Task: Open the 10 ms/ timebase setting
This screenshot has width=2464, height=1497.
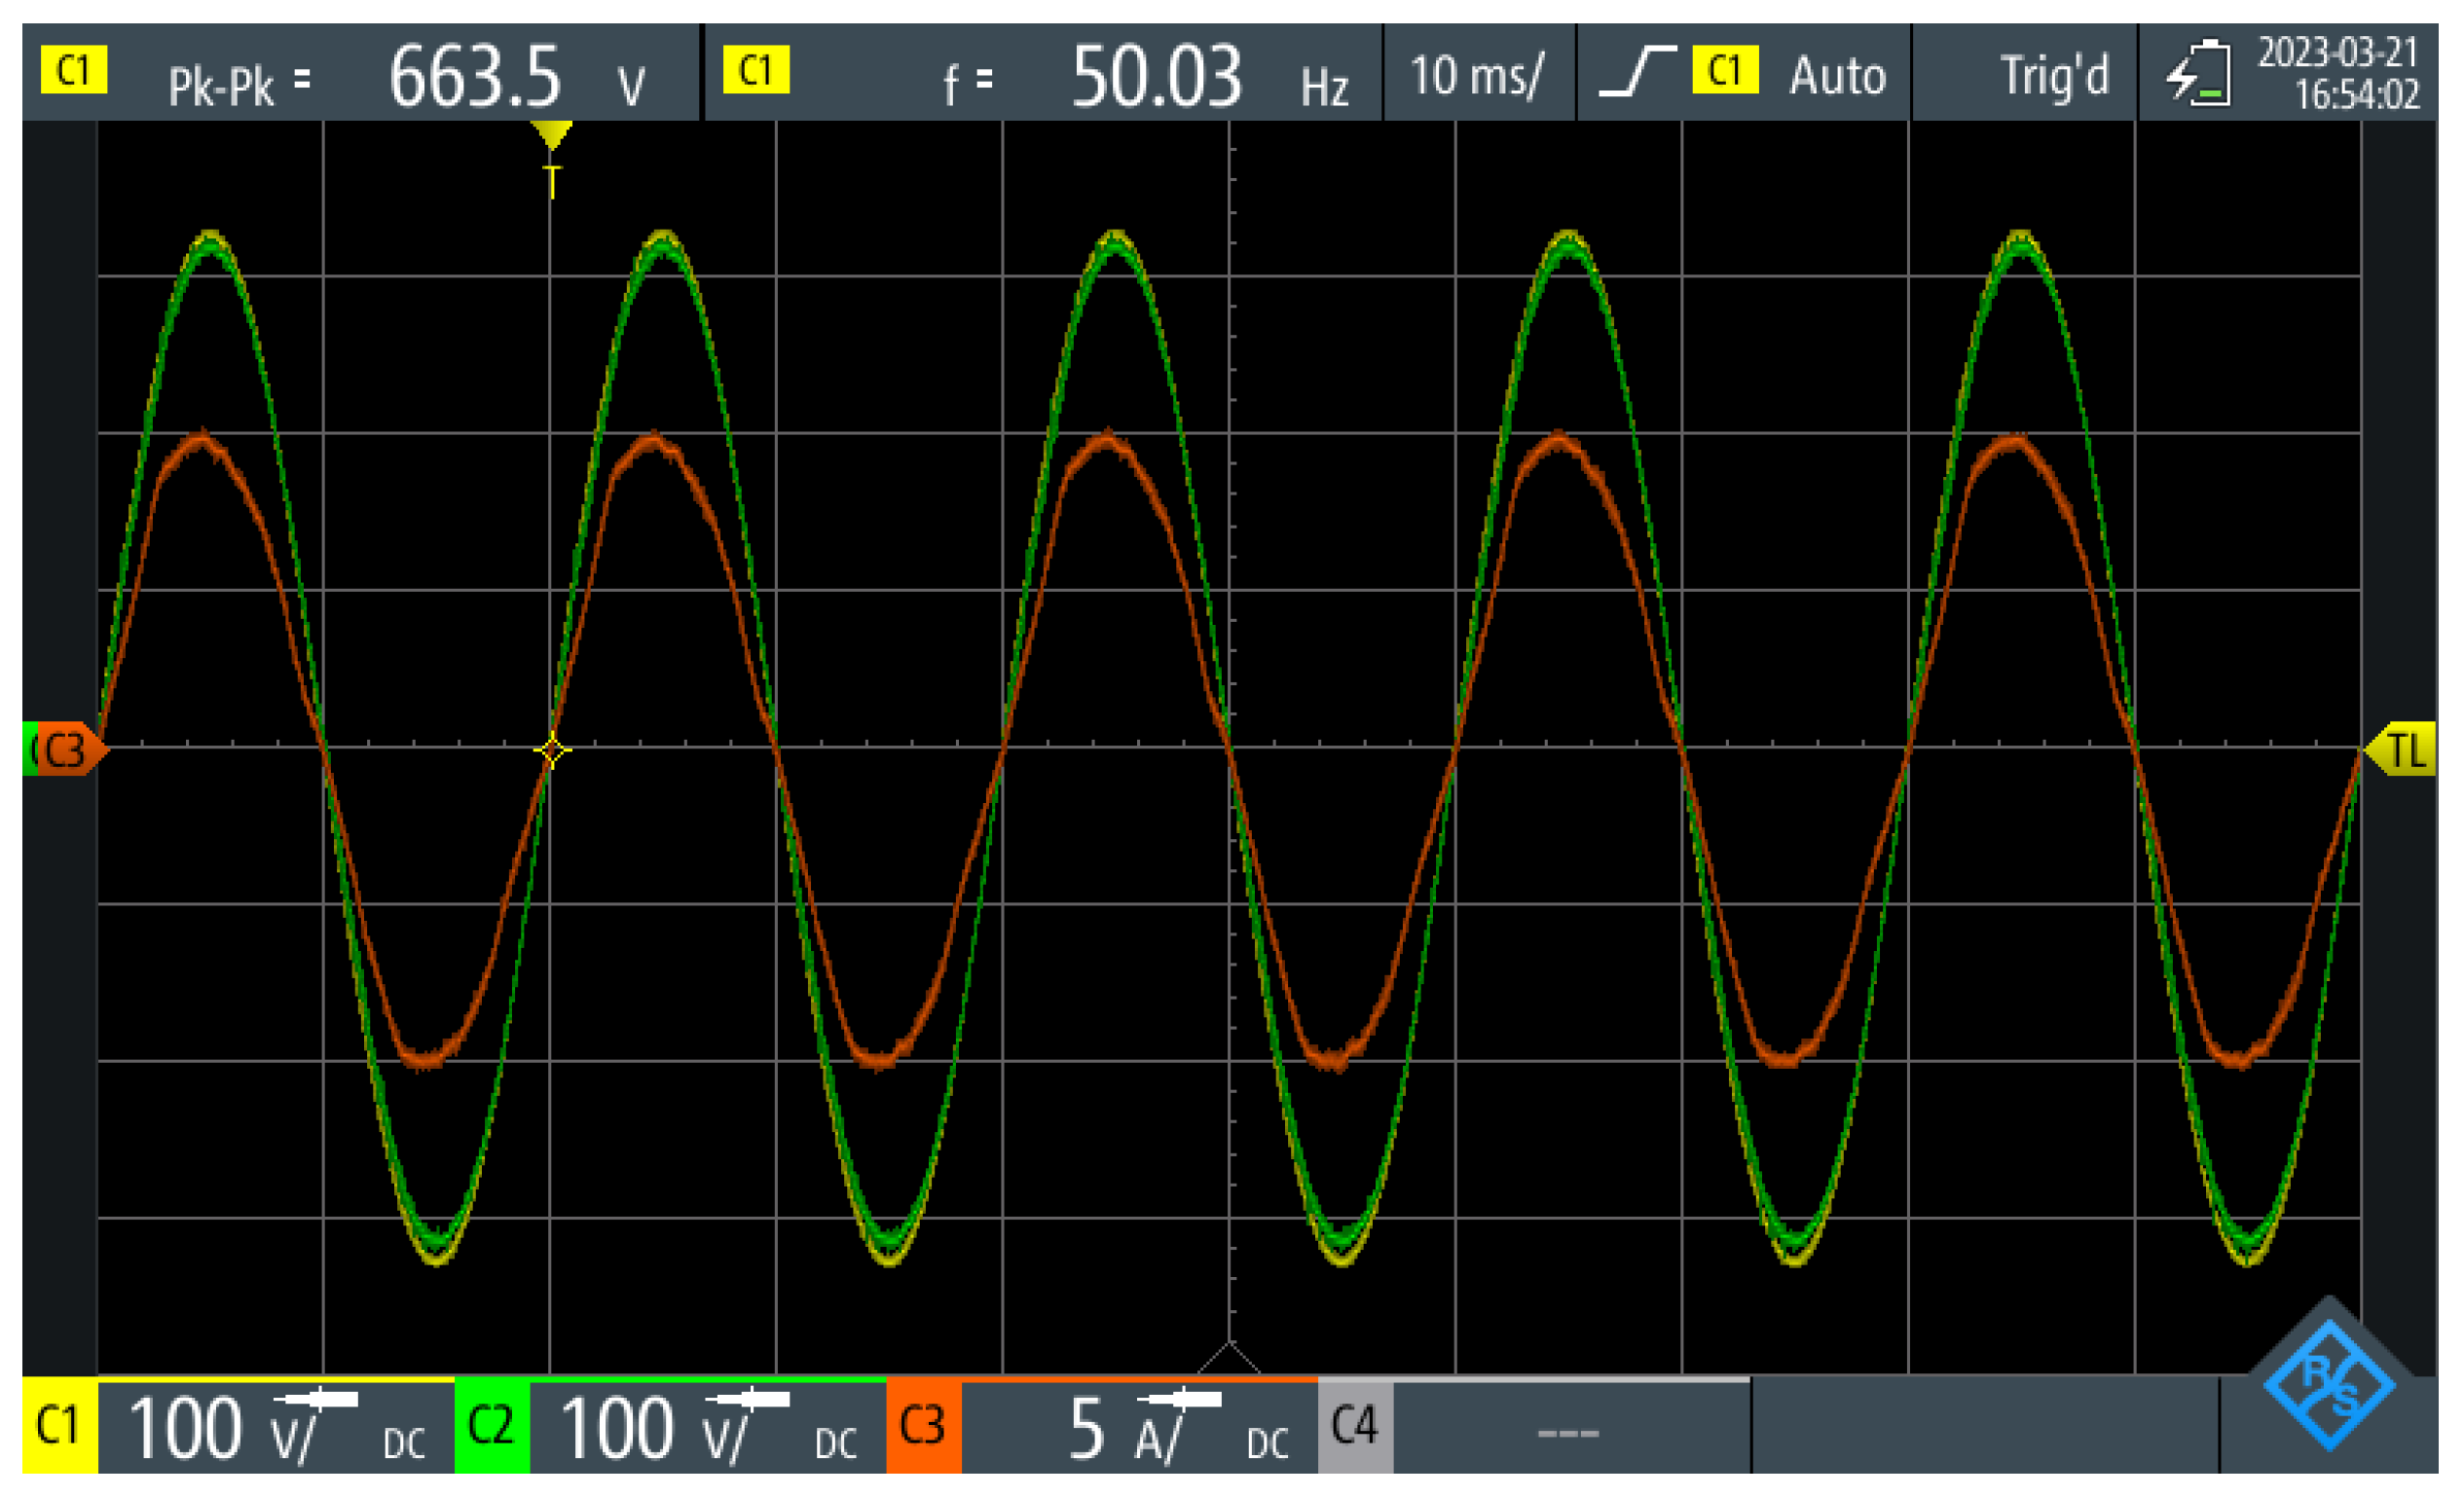Action: coord(1477,75)
